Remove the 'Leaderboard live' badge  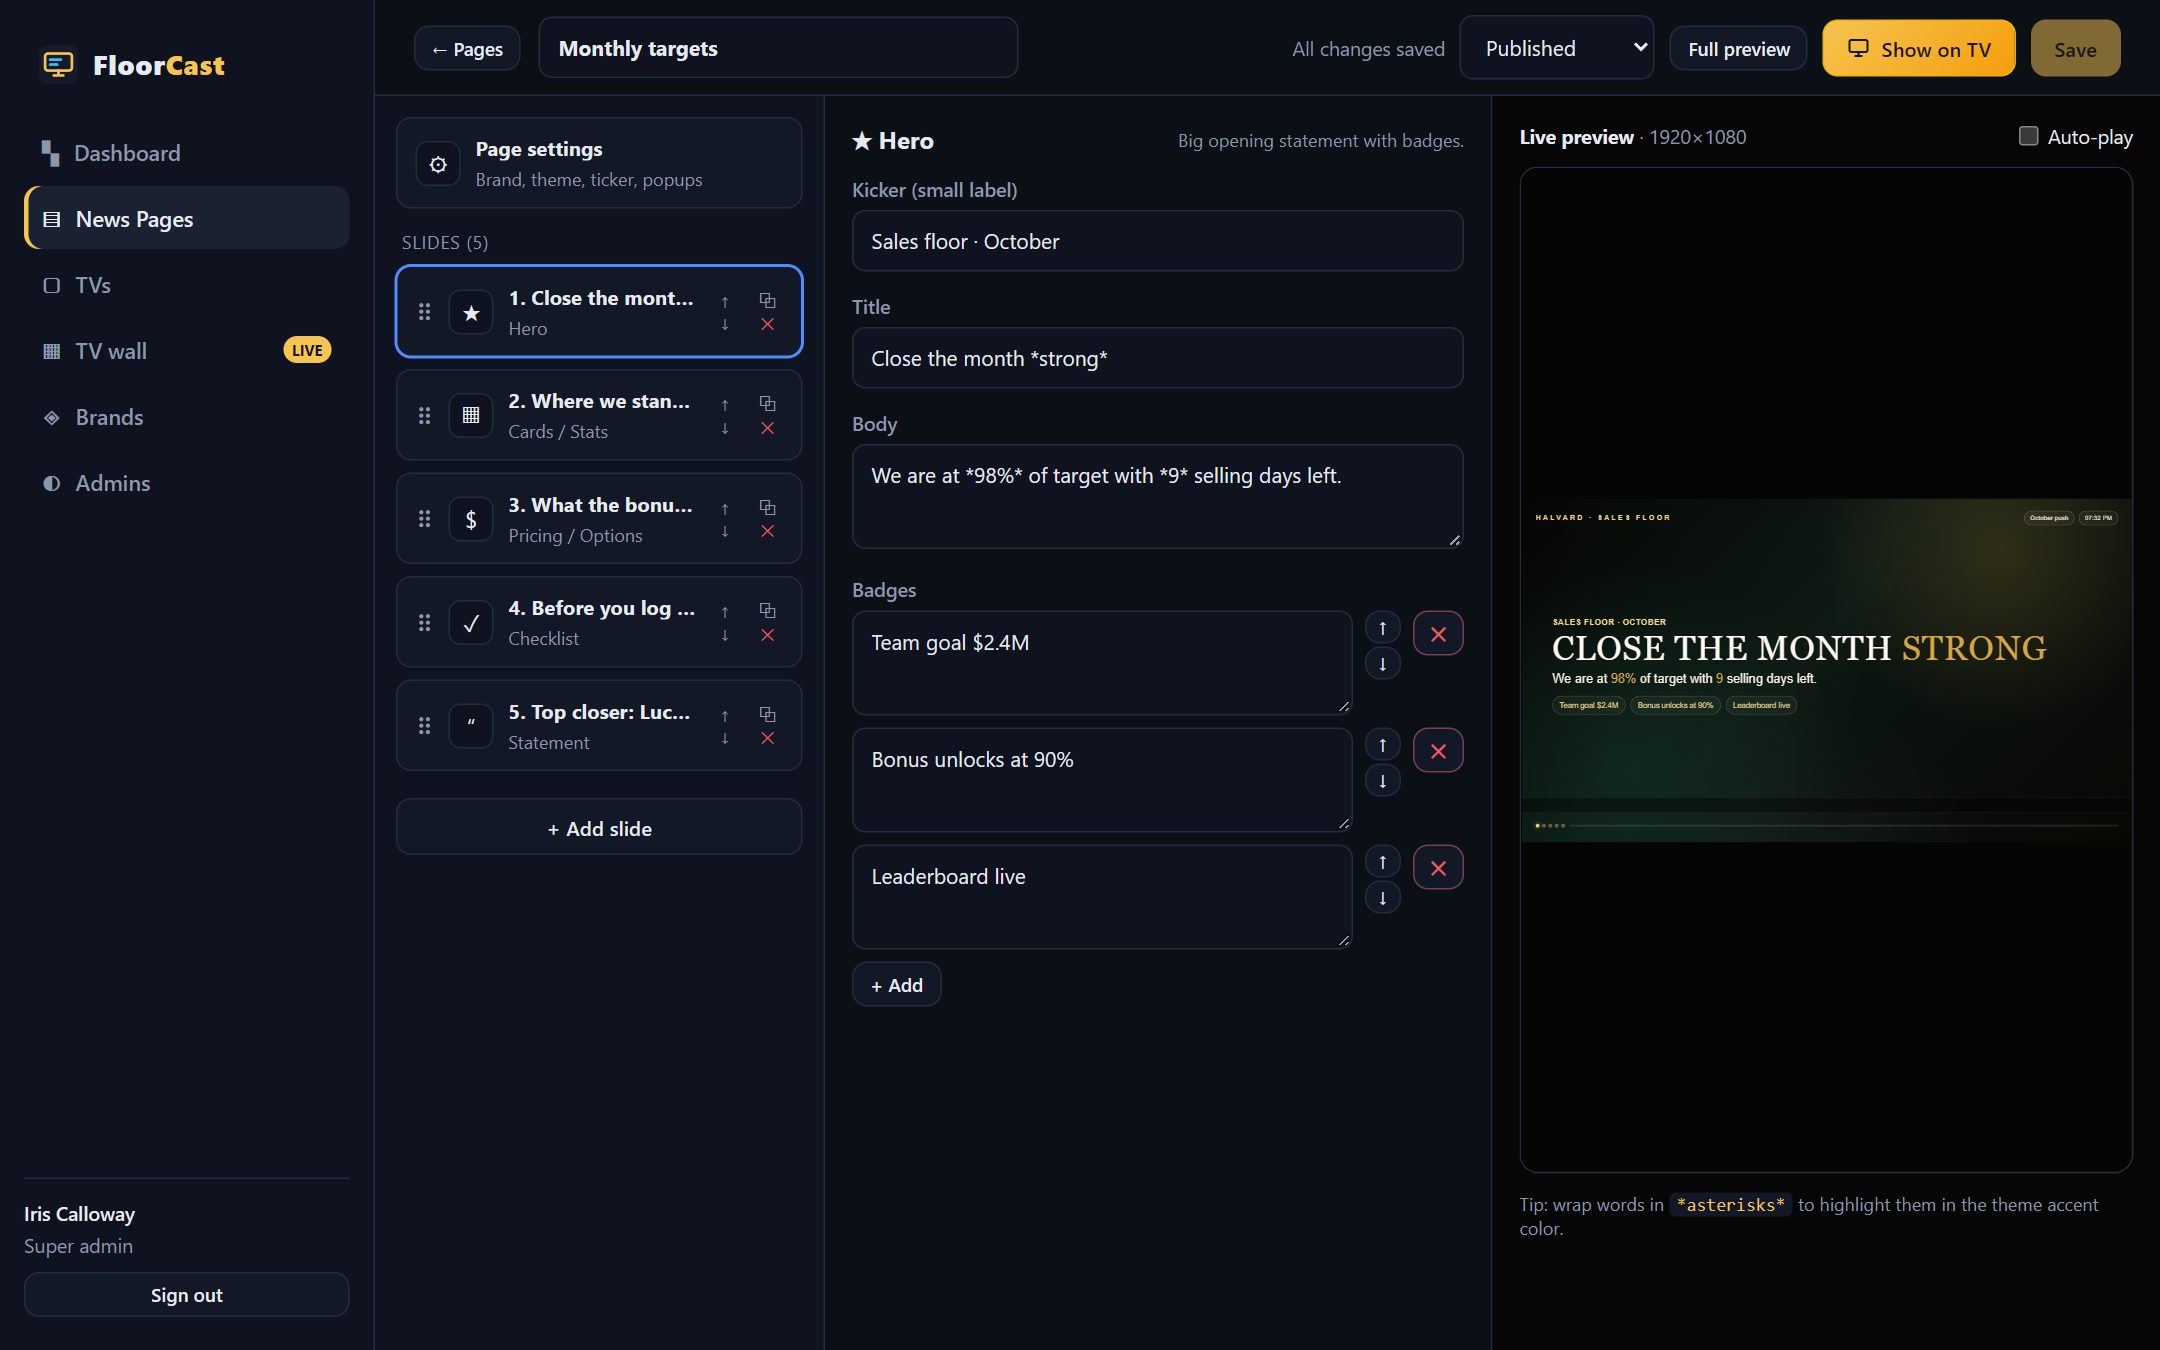click(1438, 868)
